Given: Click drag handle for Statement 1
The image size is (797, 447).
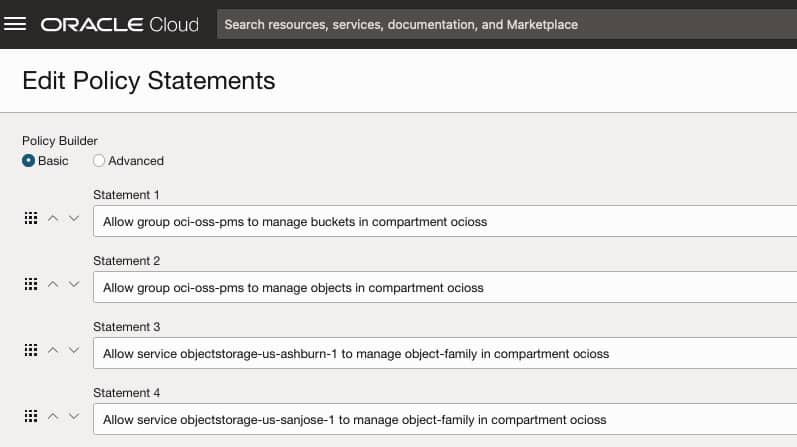Looking at the screenshot, I should (30, 219).
